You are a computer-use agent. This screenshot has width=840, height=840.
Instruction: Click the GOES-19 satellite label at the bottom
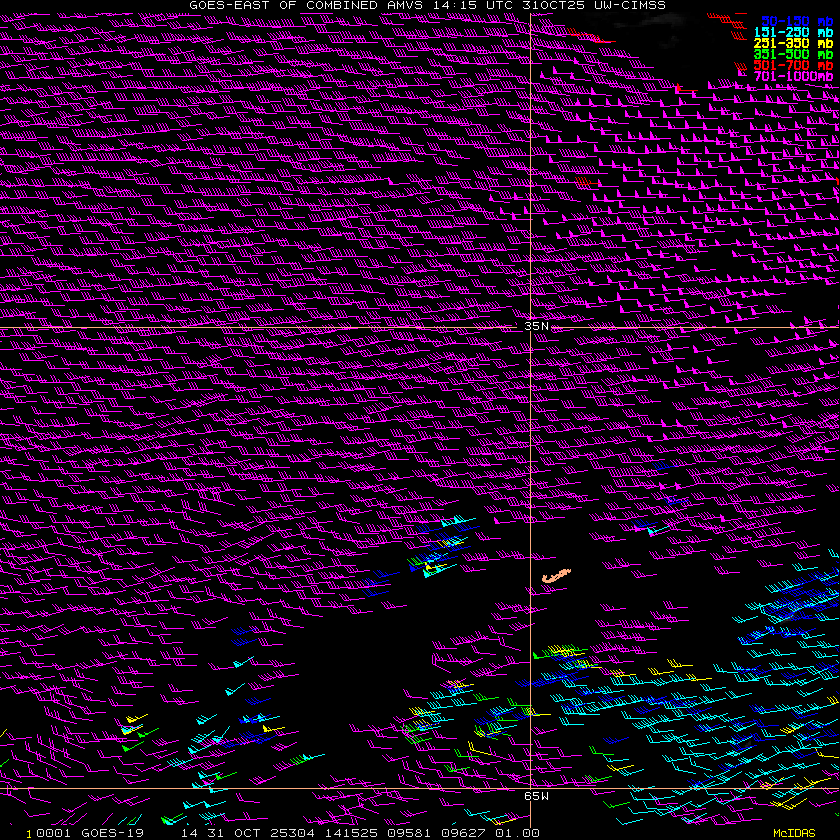(x=112, y=833)
